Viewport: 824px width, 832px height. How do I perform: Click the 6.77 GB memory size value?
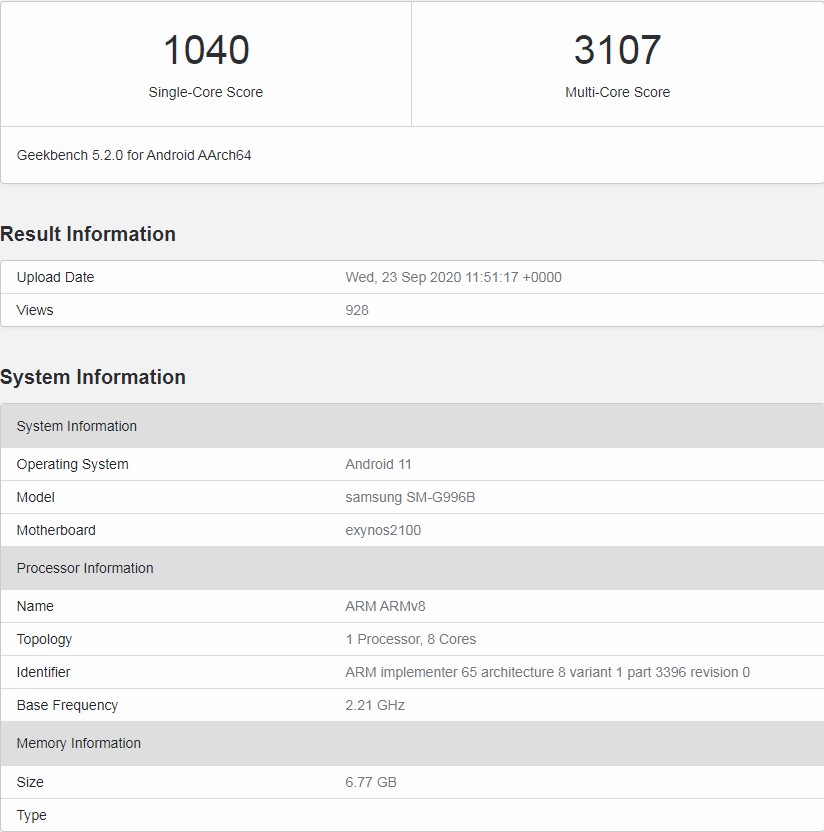tap(371, 782)
